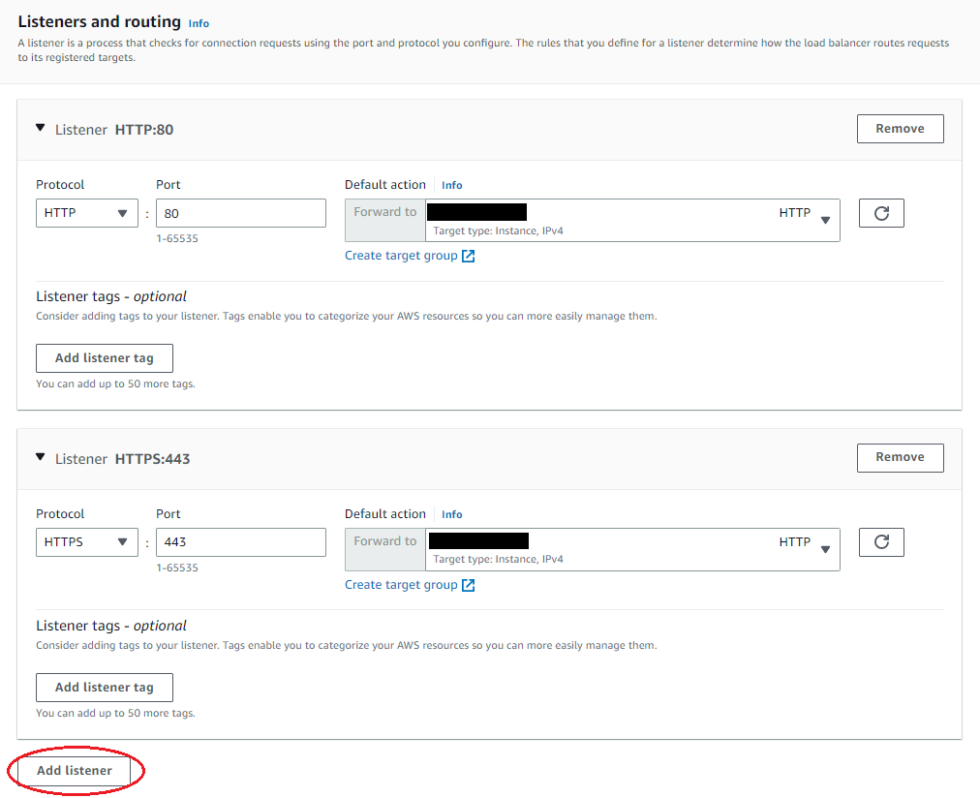Open the Info link for Listeners and routing
This screenshot has height=798, width=980.
(x=198, y=22)
